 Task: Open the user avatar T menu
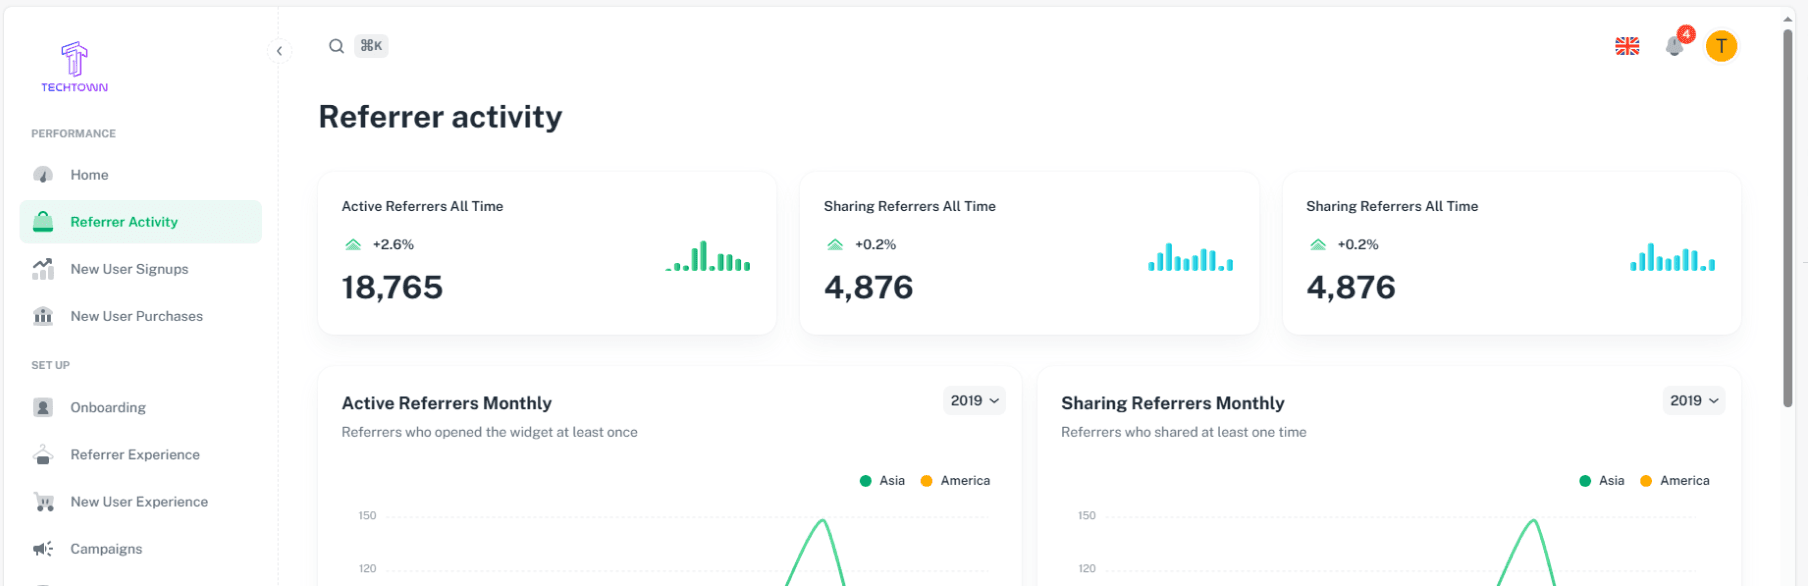point(1721,46)
